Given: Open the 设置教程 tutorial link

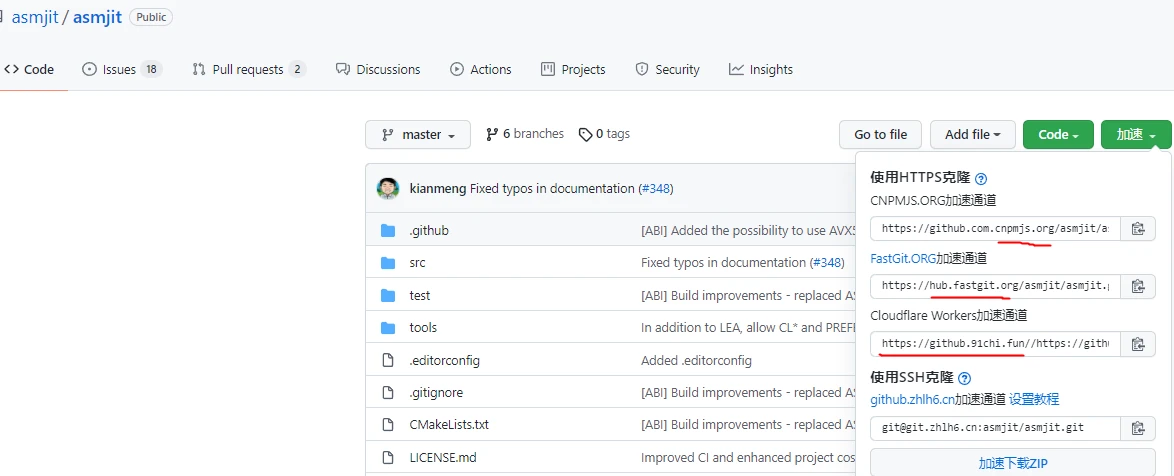Looking at the screenshot, I should click(x=1034, y=399).
